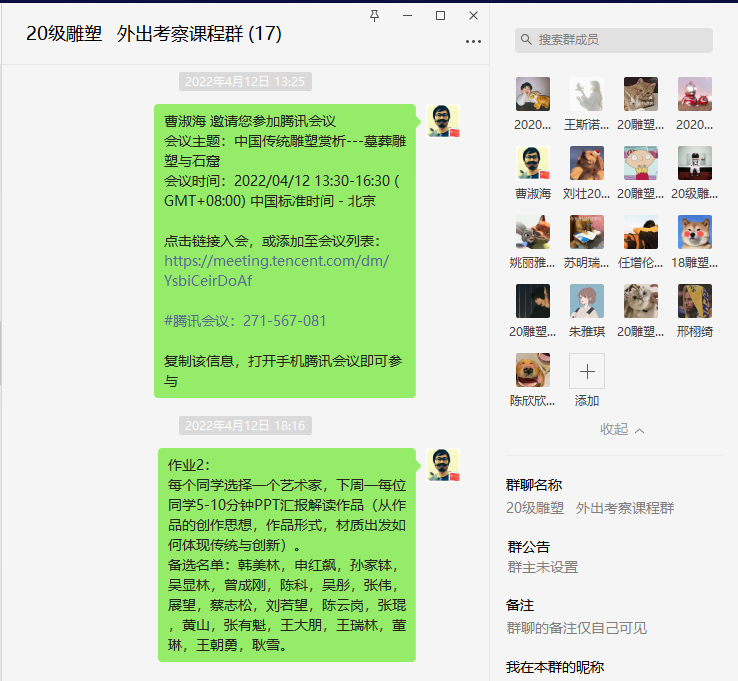Click the 群主未设置 group announcement text
The width and height of the screenshot is (738, 681).
coord(543,567)
